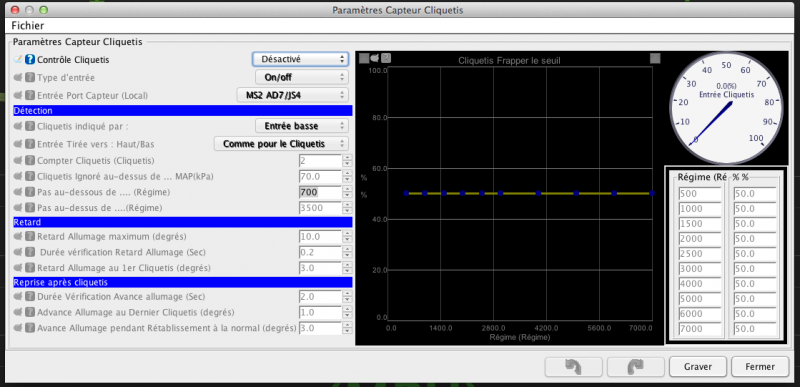The width and height of the screenshot is (800, 387).
Task: Open help for Entrée Tirée vers Haut/Bas
Action: click(30, 144)
